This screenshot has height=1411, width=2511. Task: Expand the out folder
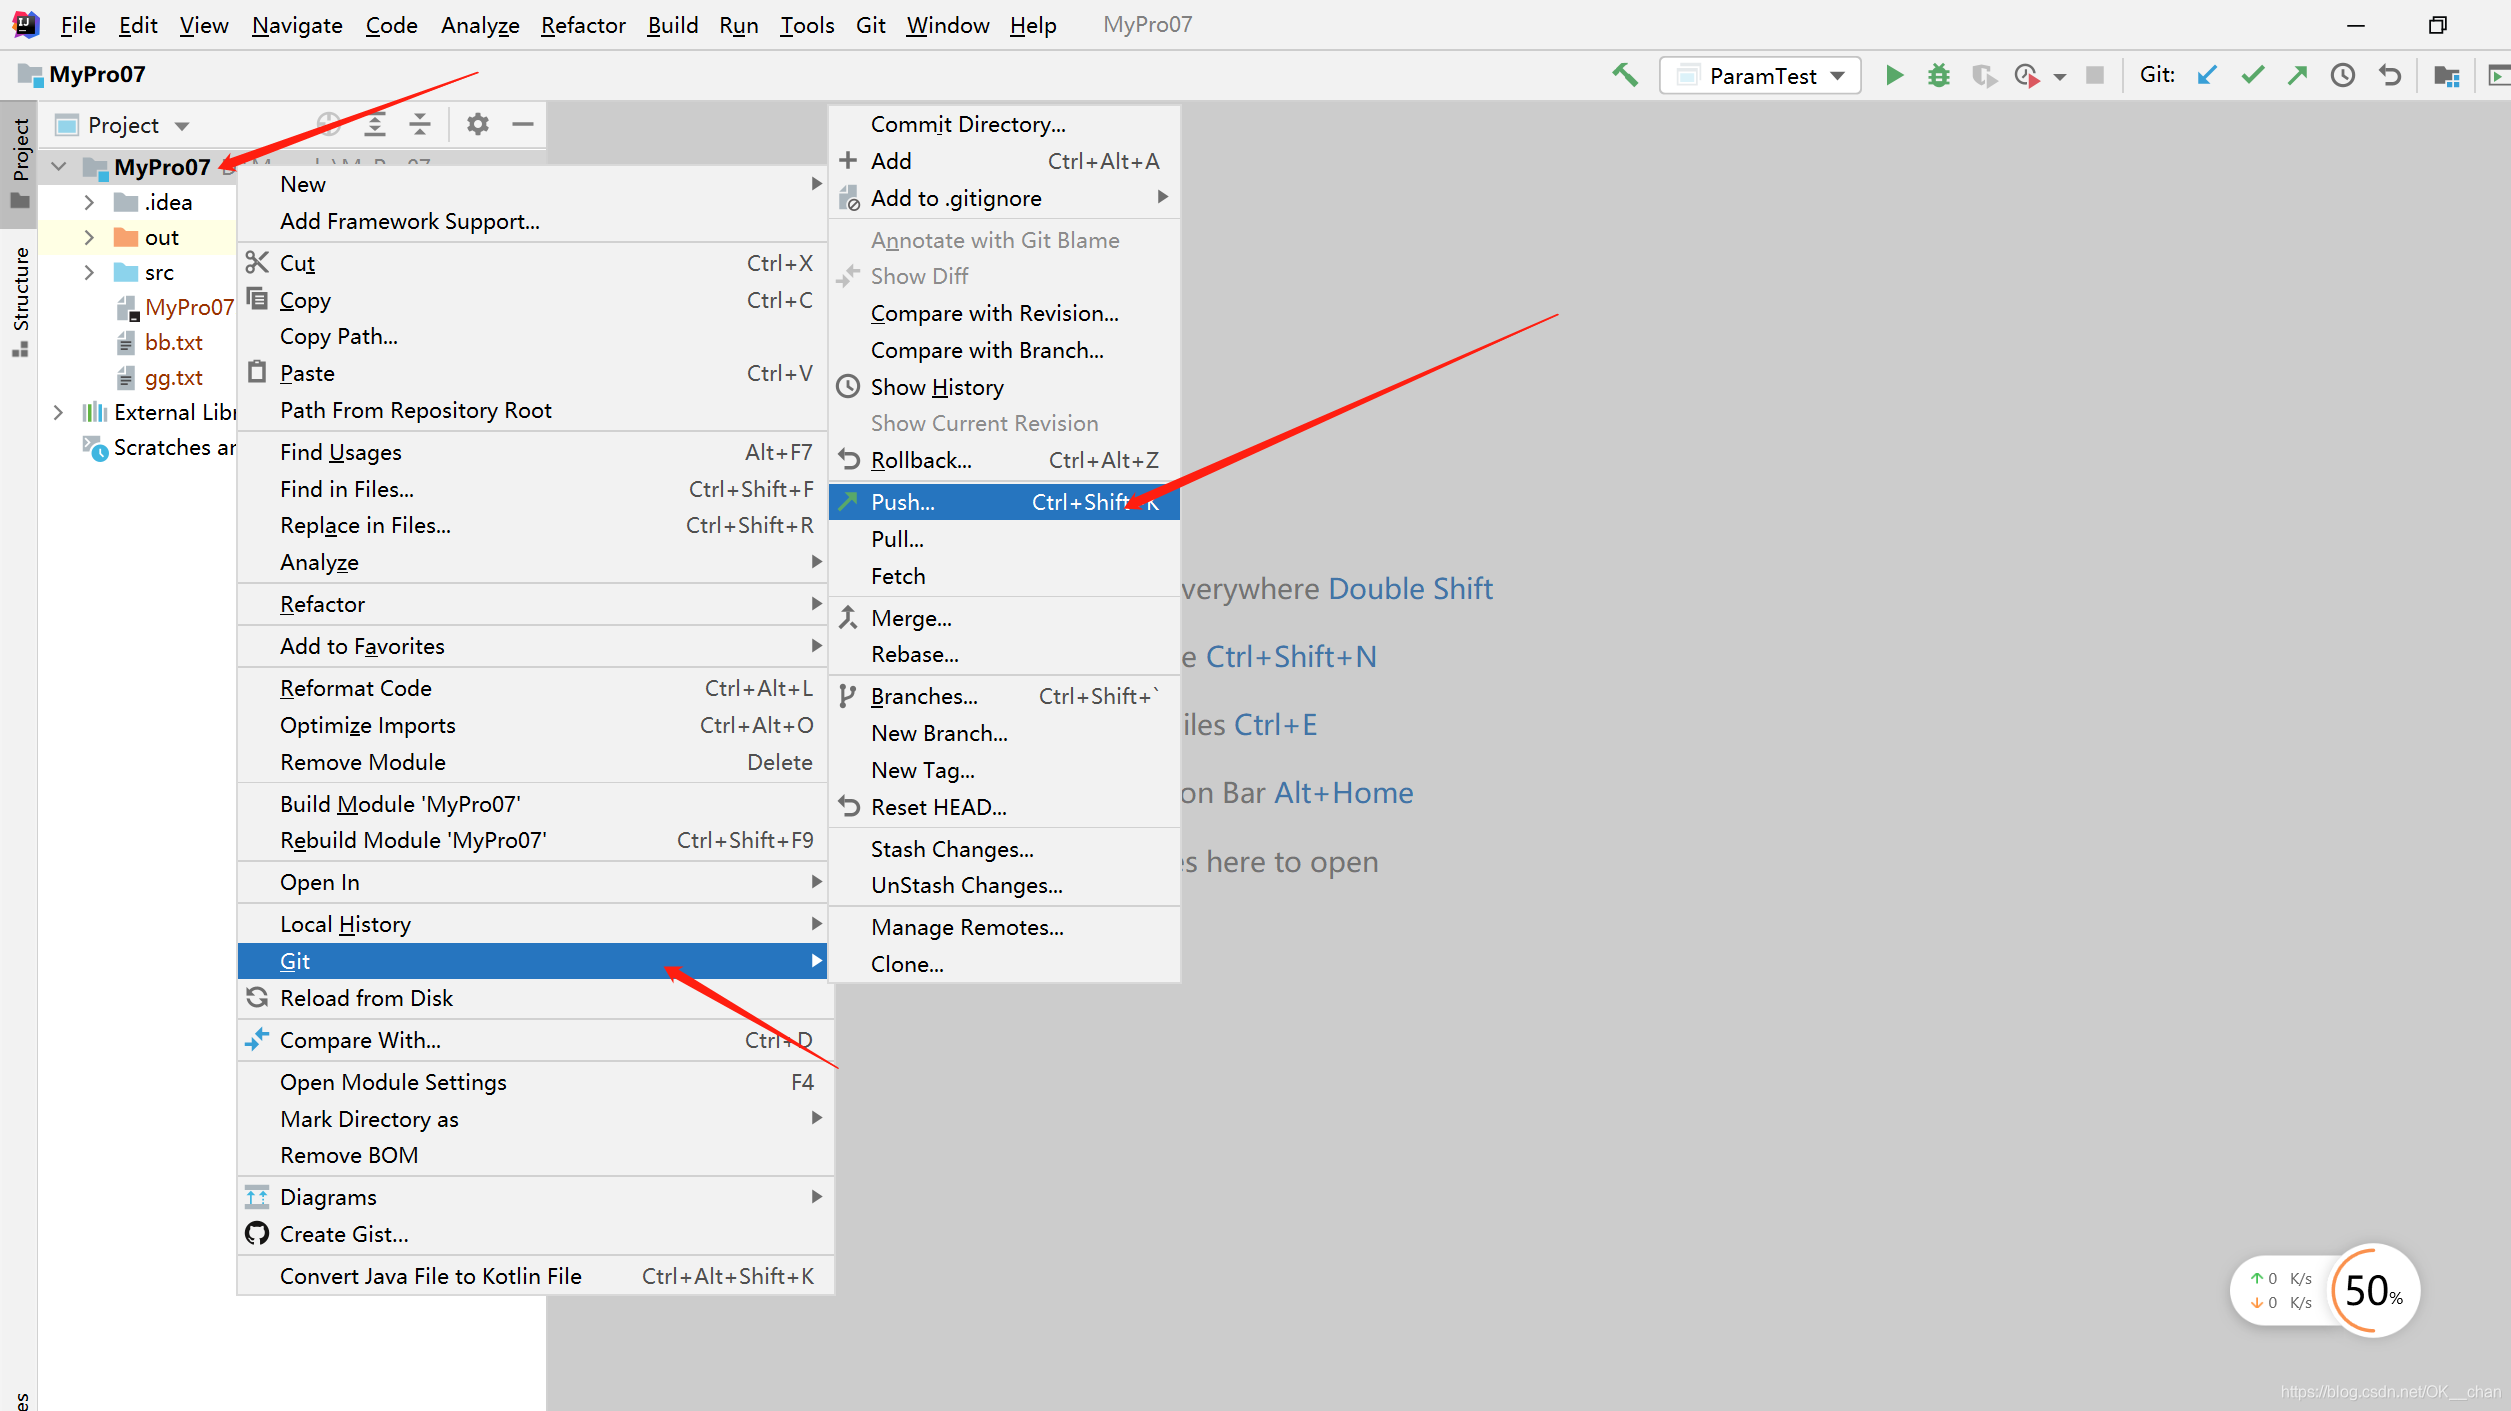click(89, 237)
